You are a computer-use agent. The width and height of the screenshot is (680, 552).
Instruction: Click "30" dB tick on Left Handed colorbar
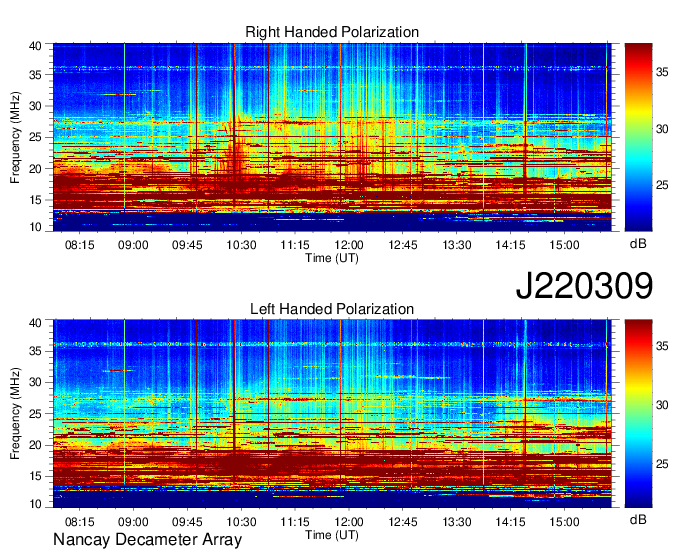coord(662,405)
